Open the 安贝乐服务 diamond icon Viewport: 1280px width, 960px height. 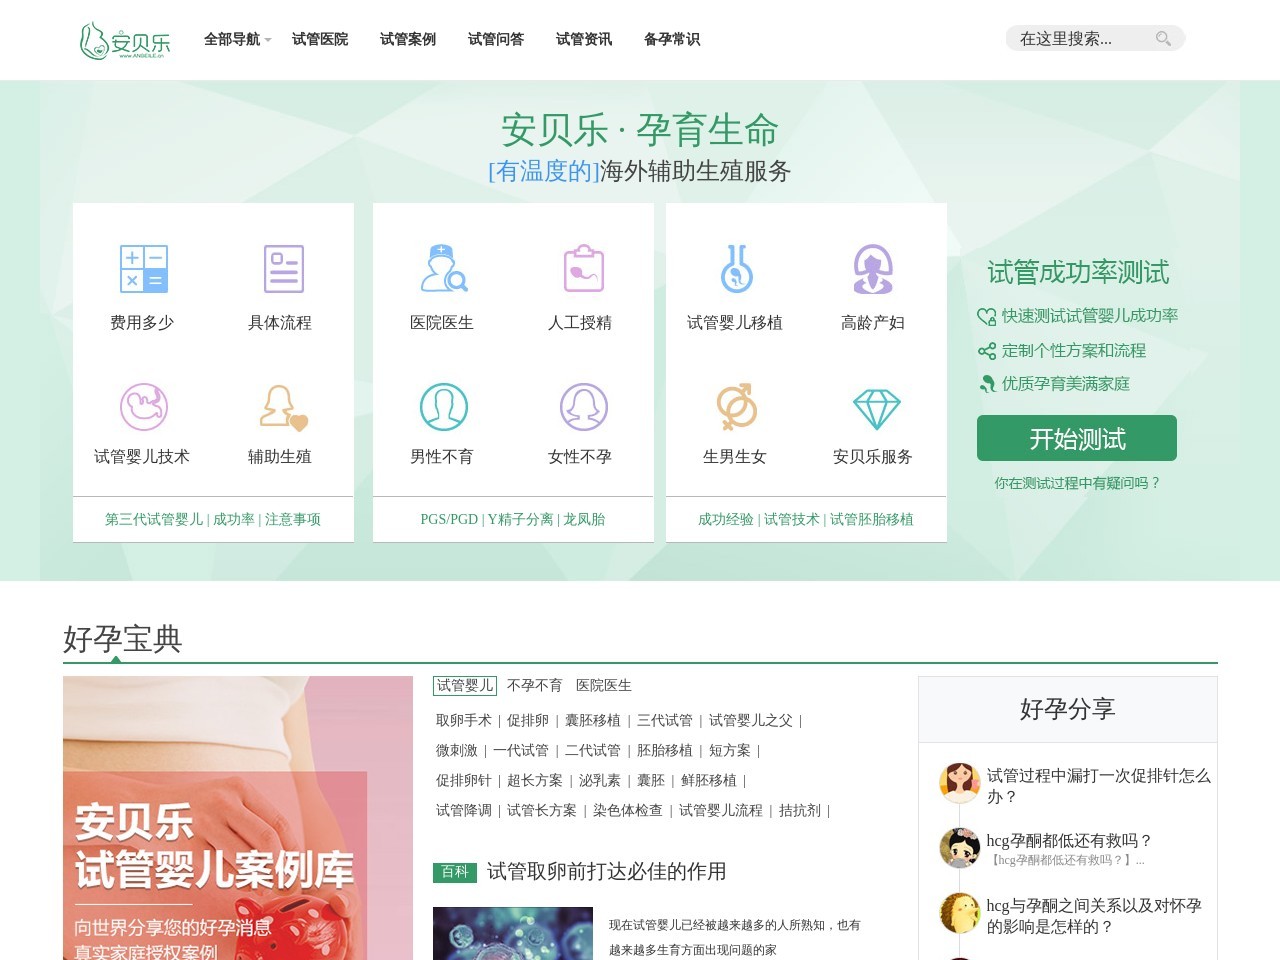pyautogui.click(x=876, y=409)
